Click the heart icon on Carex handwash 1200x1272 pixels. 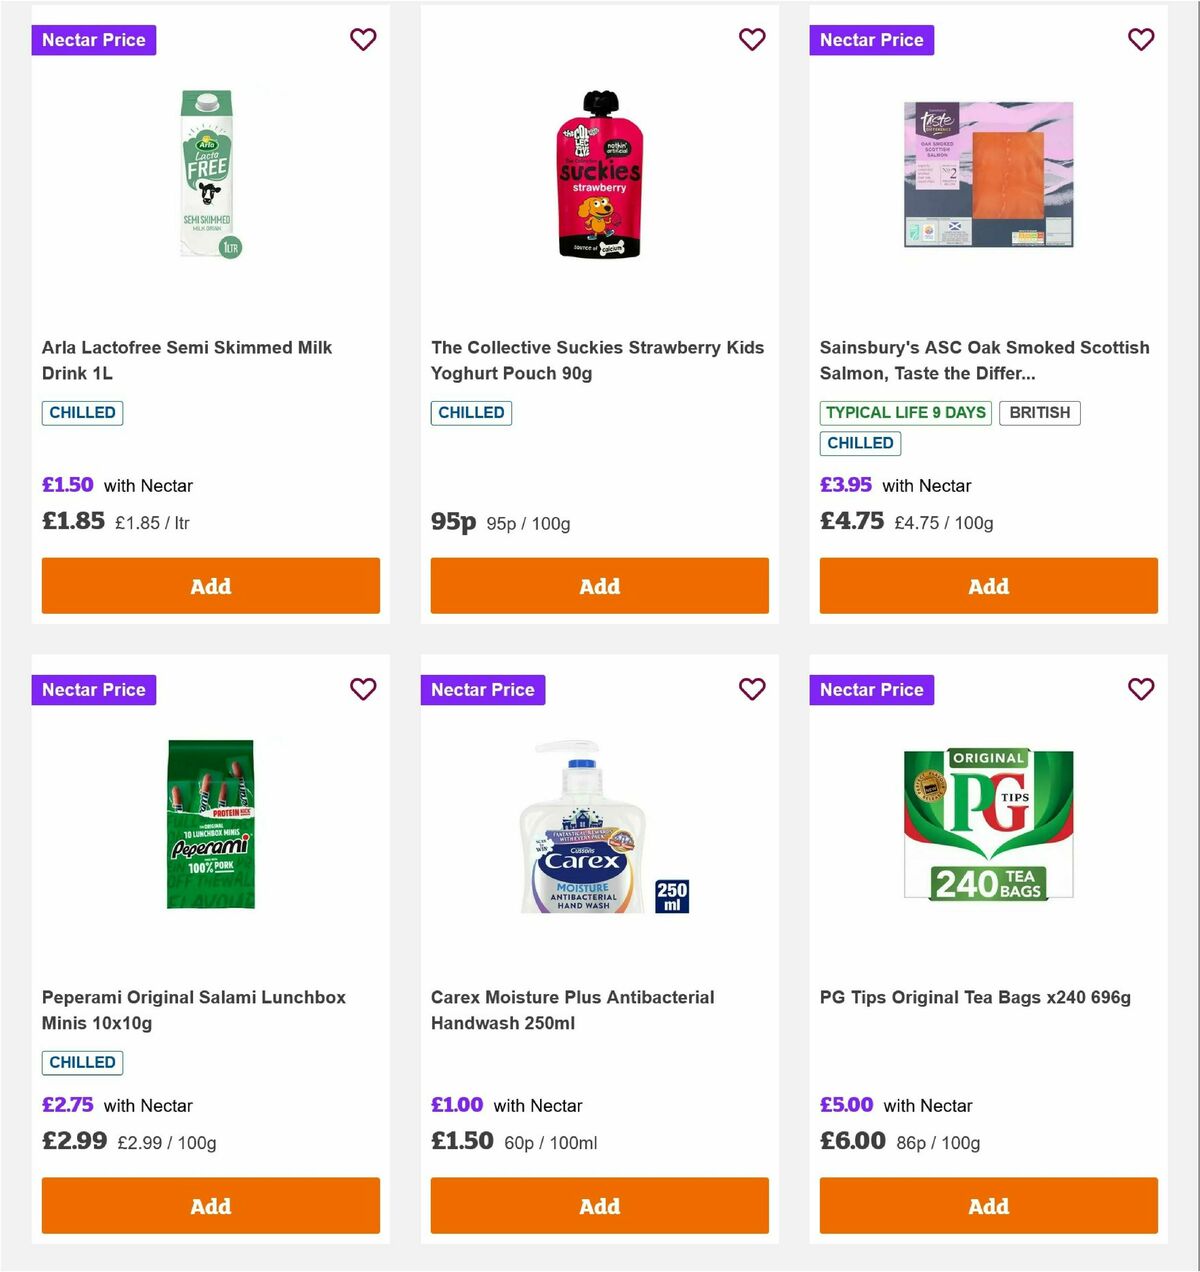point(752,689)
